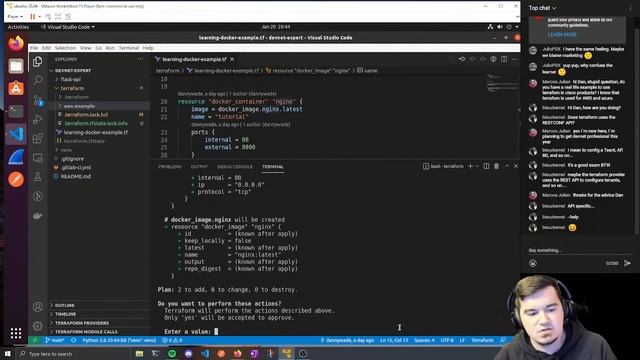Image resolution: width=640 pixels, height=360 pixels.
Task: Collapse the terraform folder
Action: 72,88
